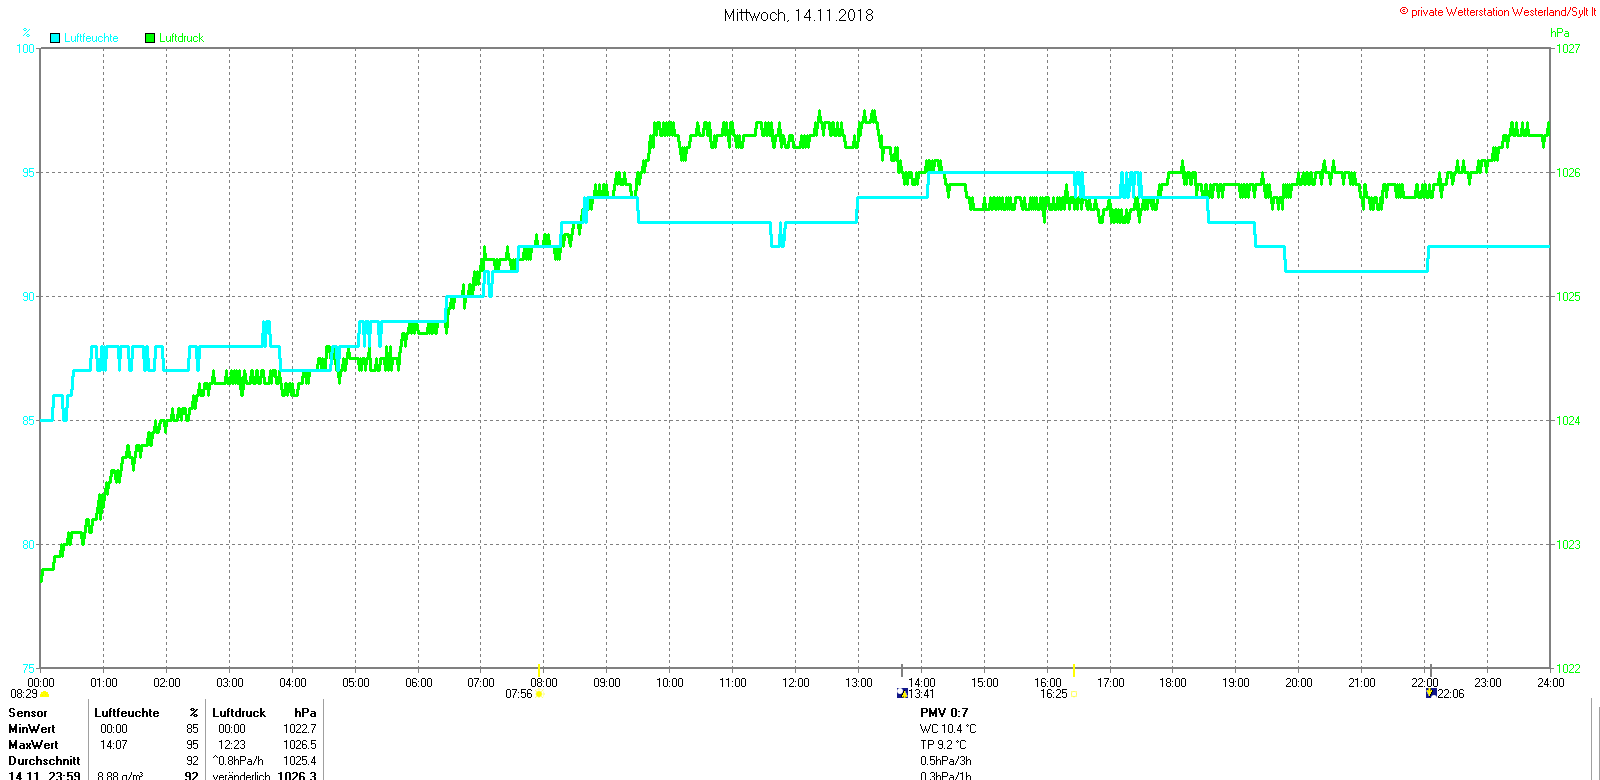Select the 21:00 time axis label
Viewport: 1600px width, 780px height.
(1362, 683)
